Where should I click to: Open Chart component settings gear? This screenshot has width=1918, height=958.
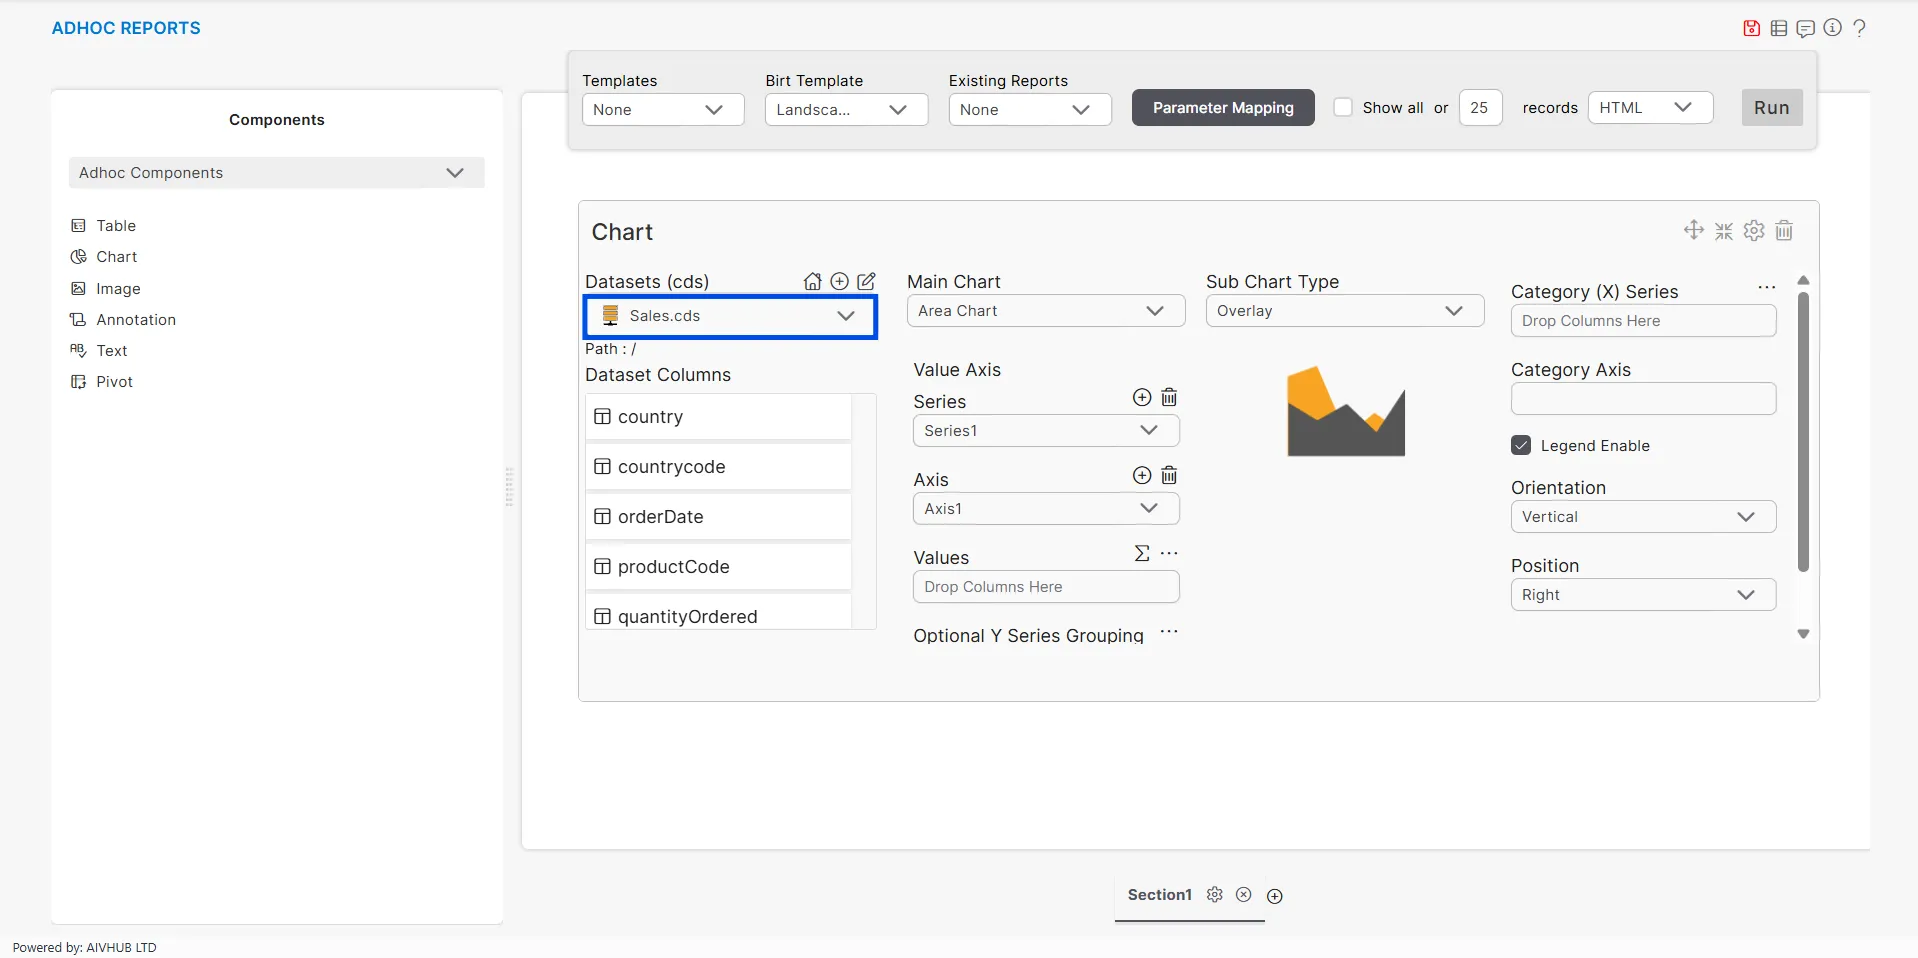1754,231
